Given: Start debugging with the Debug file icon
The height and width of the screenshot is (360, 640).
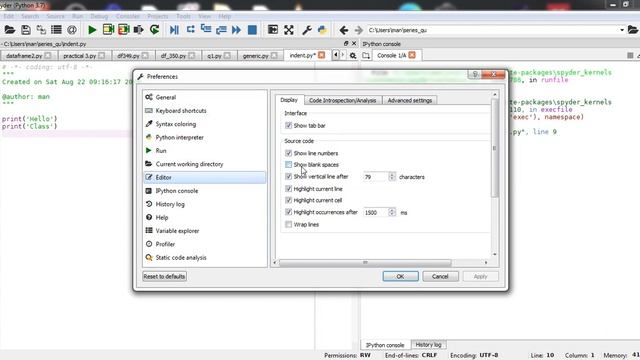Looking at the screenshot, I should [174, 30].
